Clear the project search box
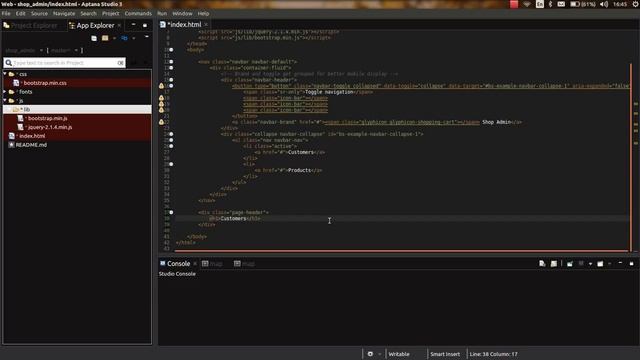 click(120, 63)
